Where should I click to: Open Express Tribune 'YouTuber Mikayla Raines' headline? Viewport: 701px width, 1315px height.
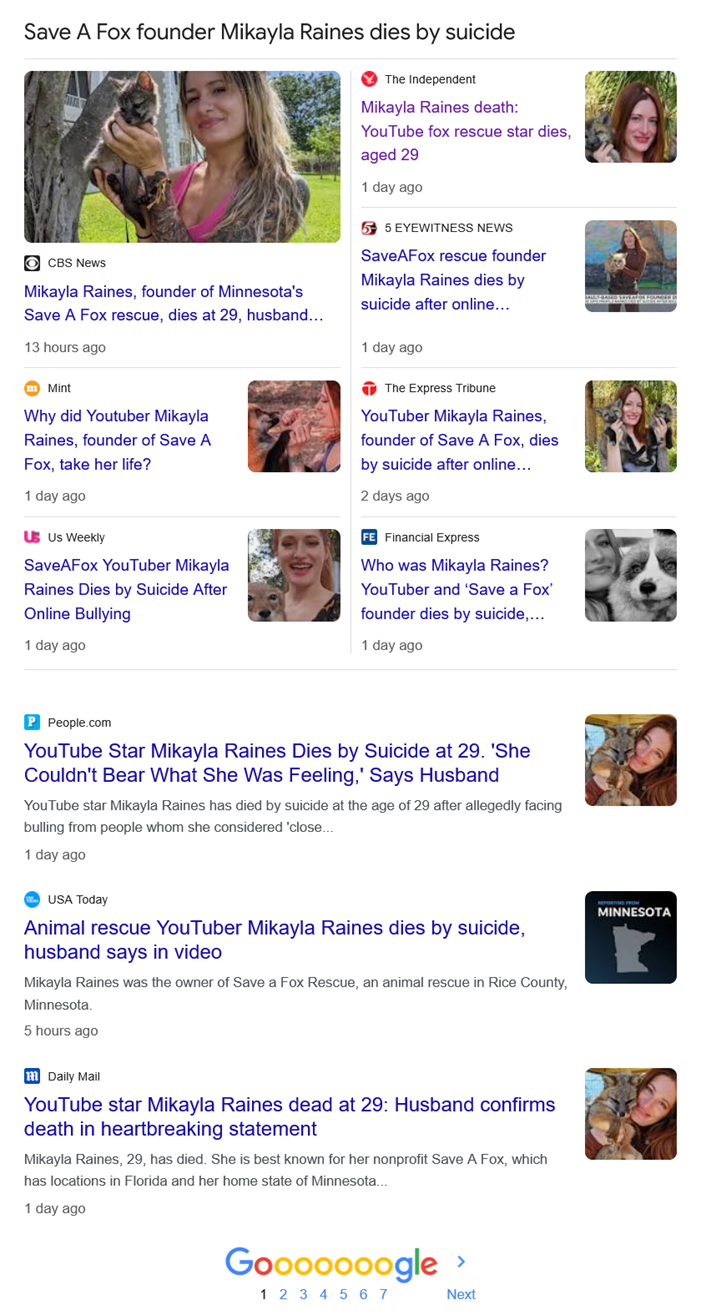(x=460, y=440)
